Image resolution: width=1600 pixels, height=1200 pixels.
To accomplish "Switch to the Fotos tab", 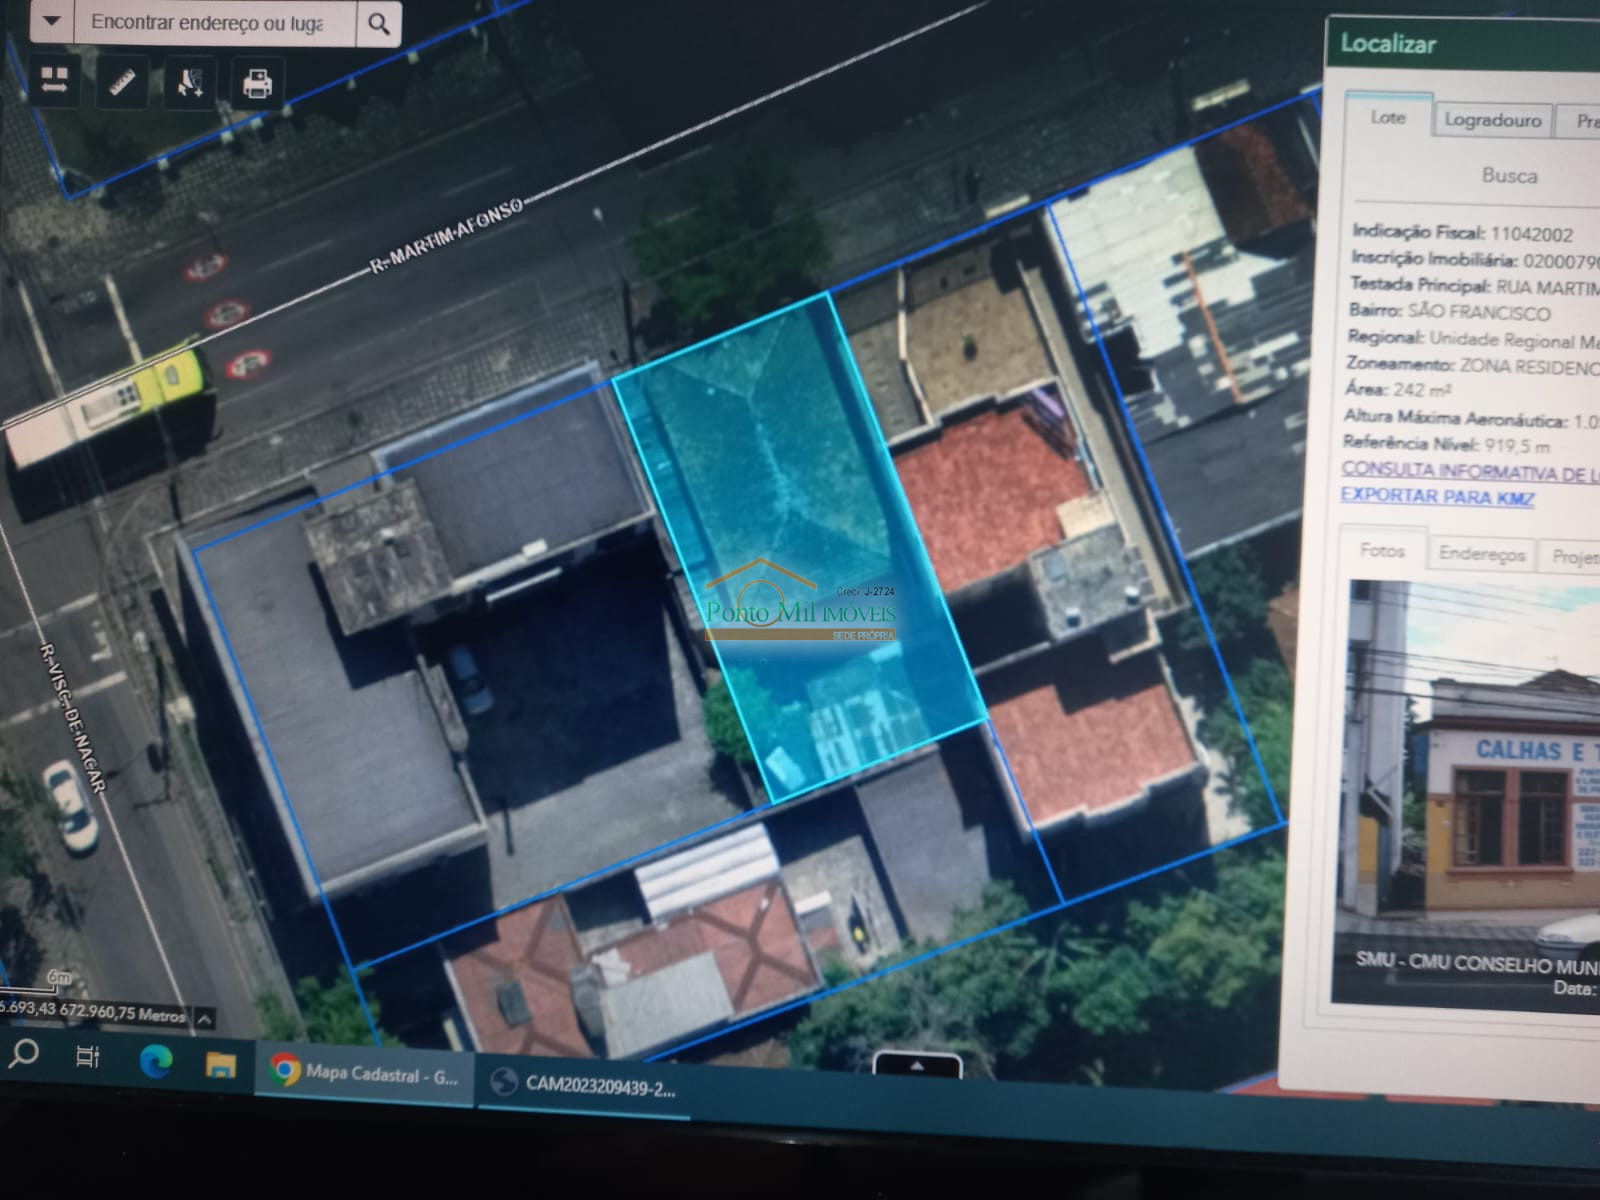I will [x=1382, y=551].
